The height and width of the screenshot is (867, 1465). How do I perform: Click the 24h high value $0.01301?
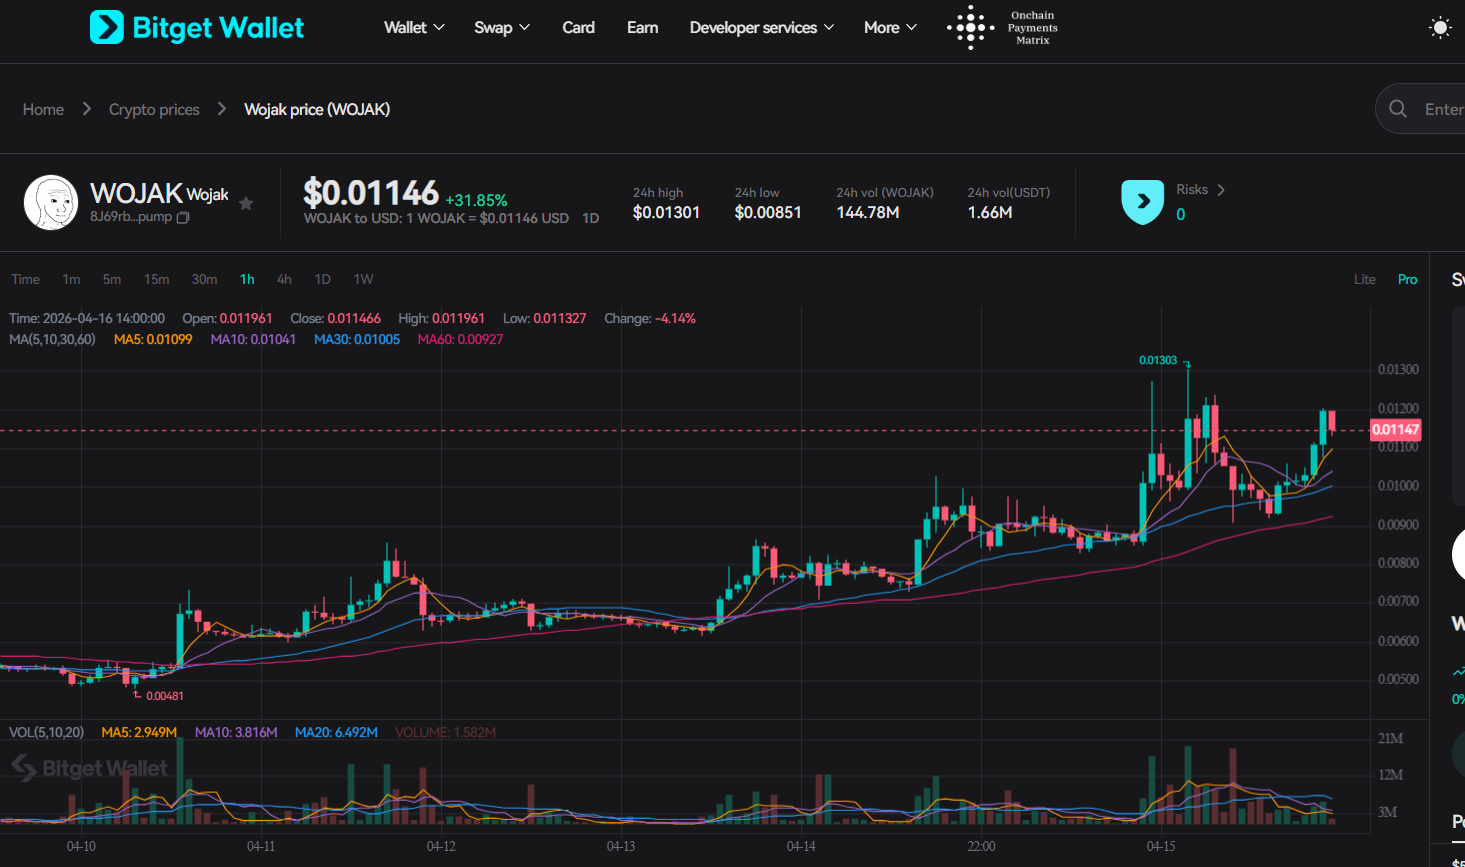point(667,212)
